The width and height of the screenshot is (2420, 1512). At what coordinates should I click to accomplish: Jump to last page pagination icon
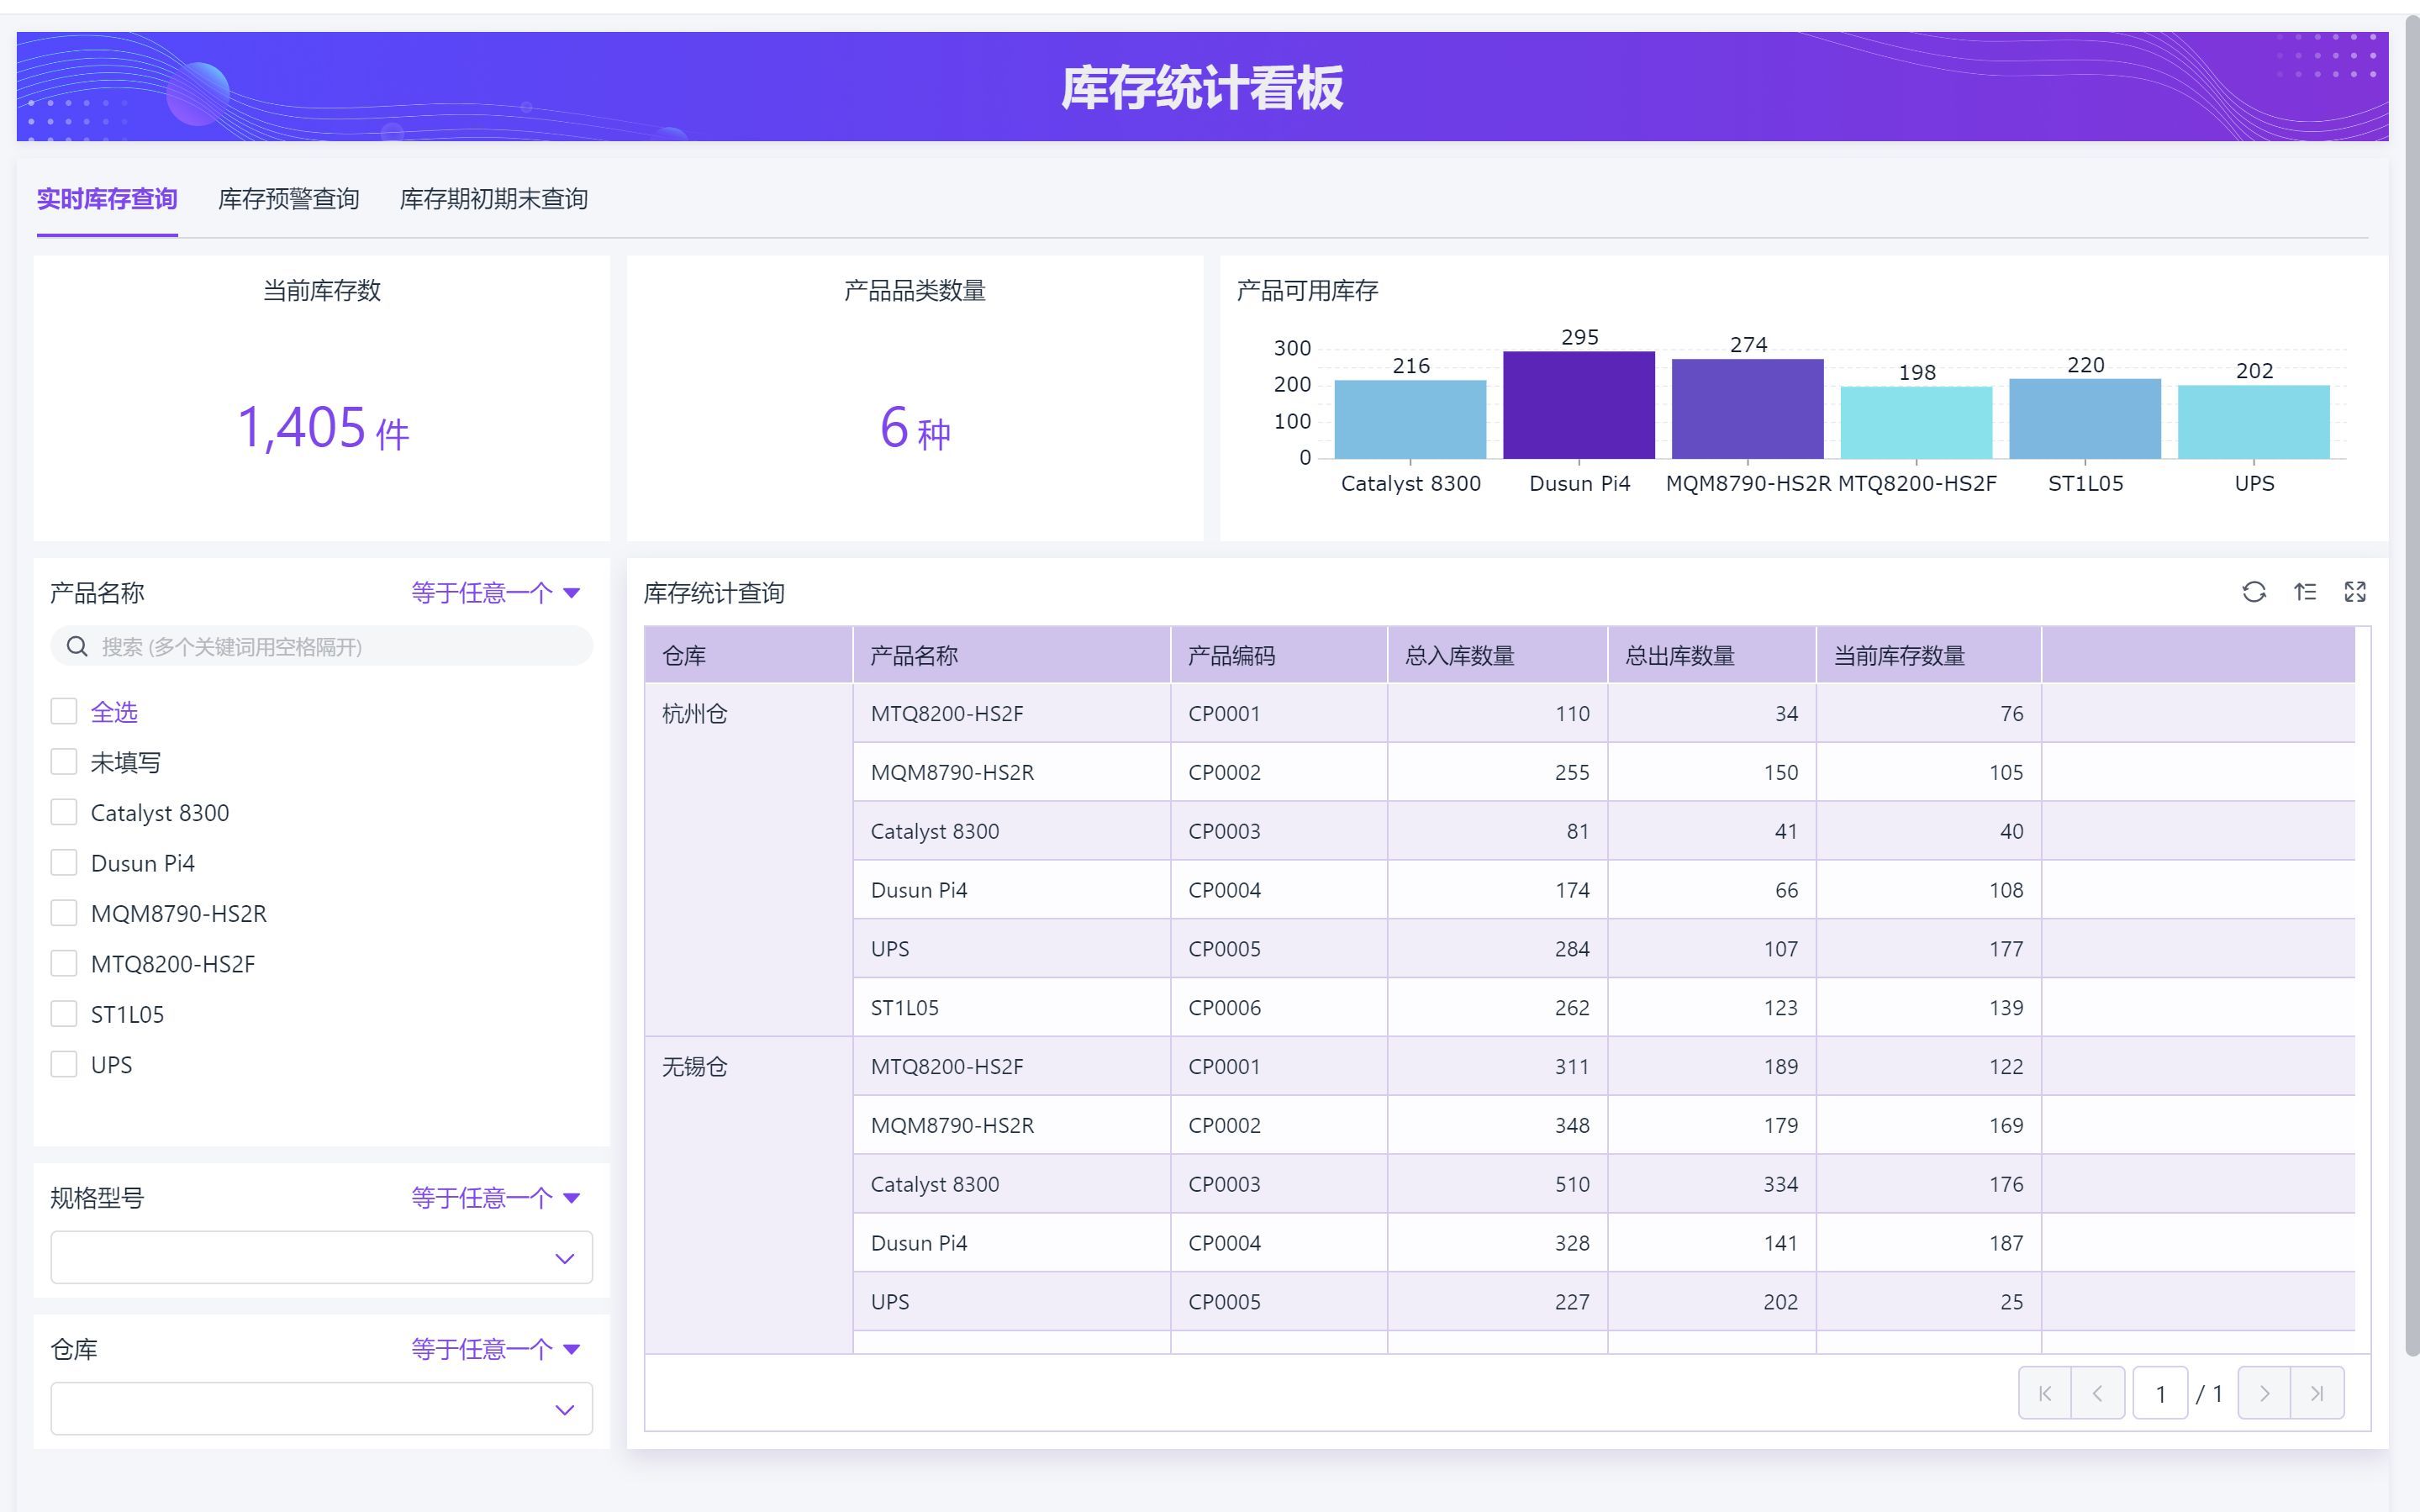click(2316, 1393)
